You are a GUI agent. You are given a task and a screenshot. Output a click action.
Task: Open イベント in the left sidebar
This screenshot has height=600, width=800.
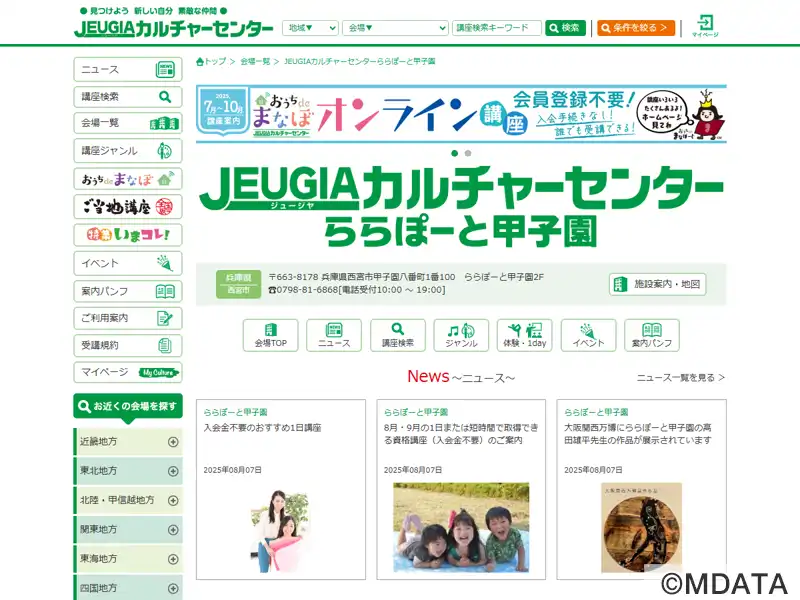click(x=128, y=263)
